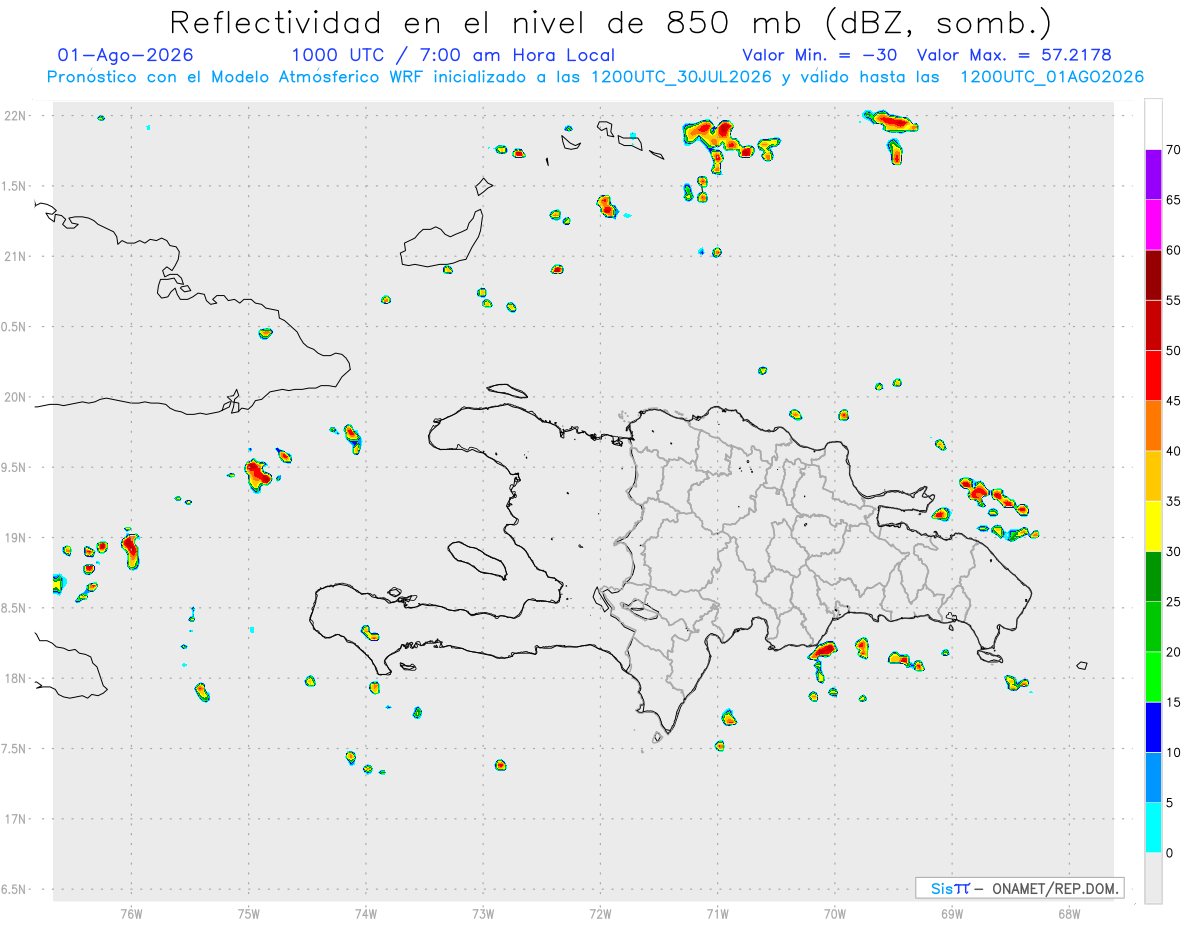1200x927 pixels.
Task: Pick the medium green 20–25 dBZ colorbar segment
Action: point(1153,627)
